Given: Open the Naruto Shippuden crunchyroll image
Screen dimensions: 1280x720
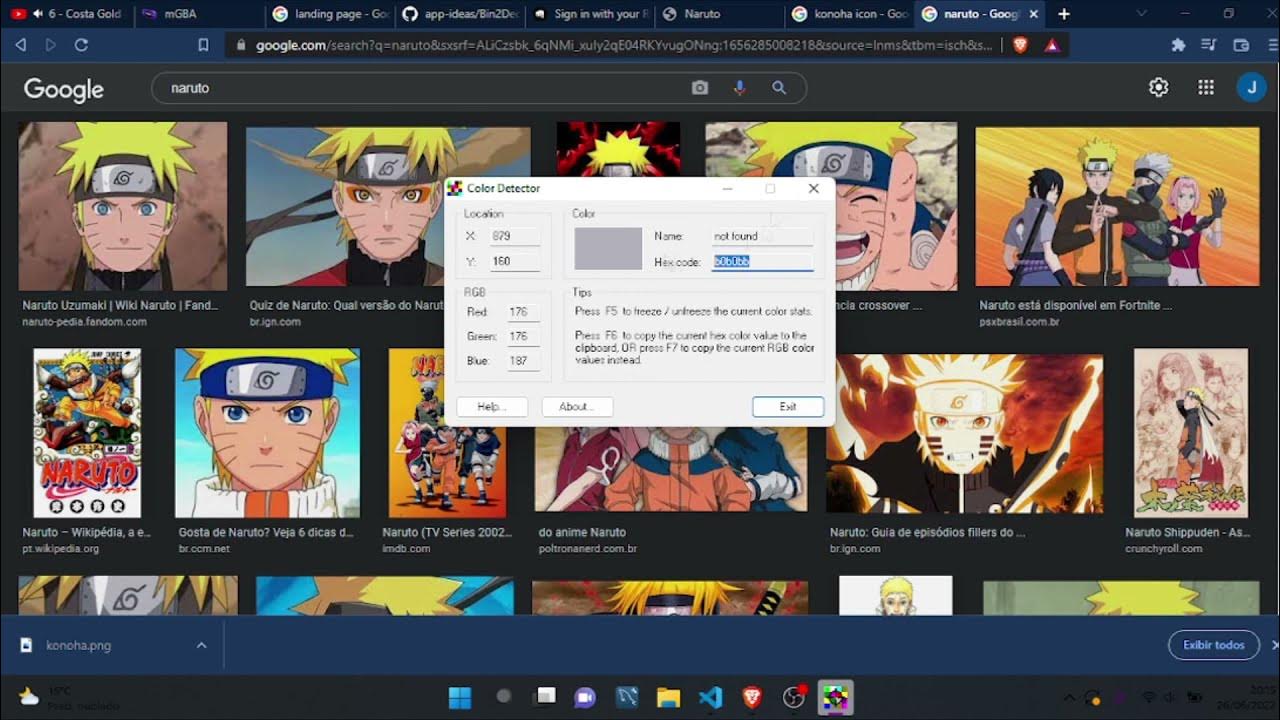Looking at the screenshot, I should click(1190, 432).
